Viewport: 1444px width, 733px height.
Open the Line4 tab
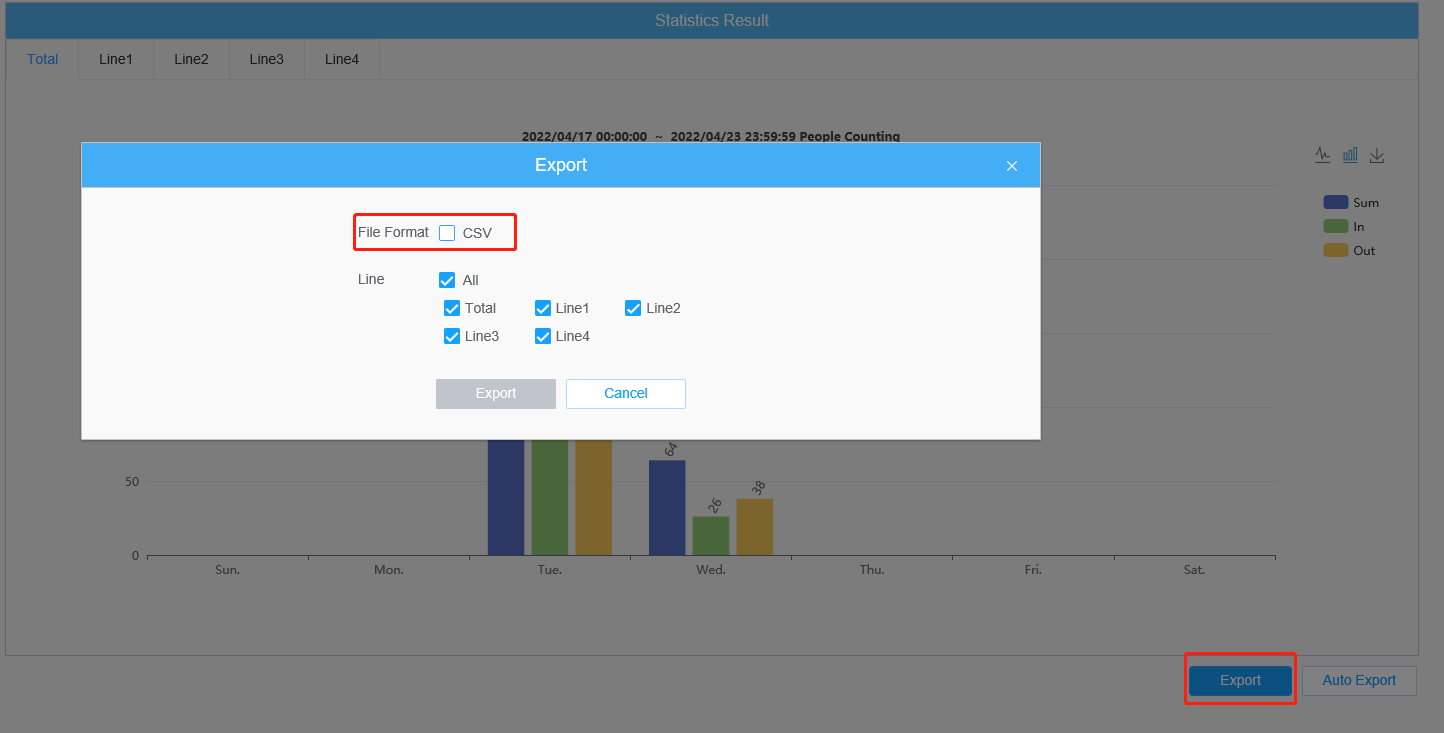pos(342,59)
